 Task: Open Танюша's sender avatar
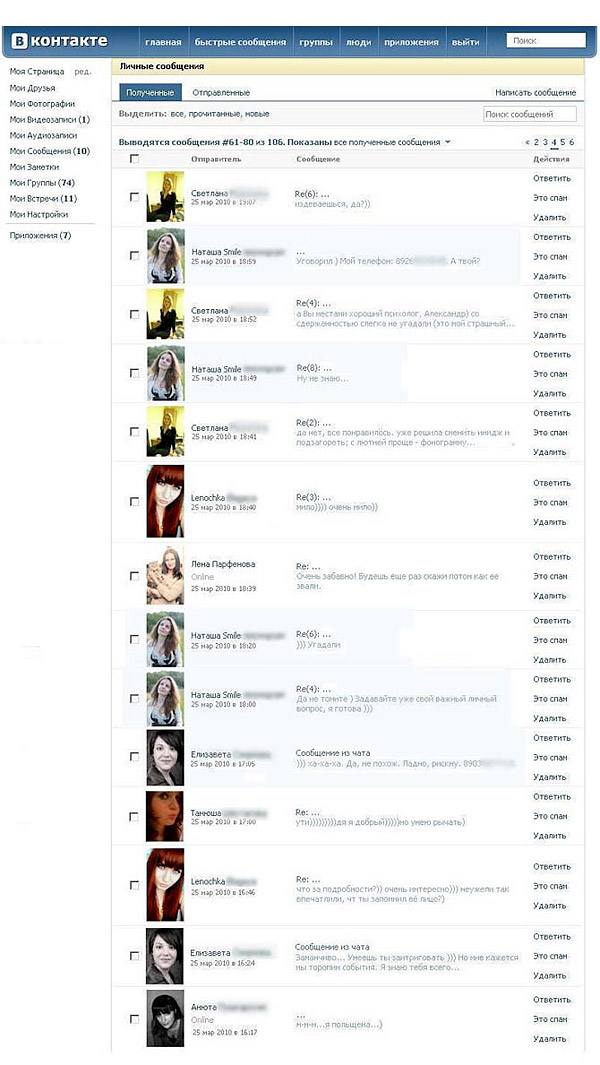pos(165,816)
